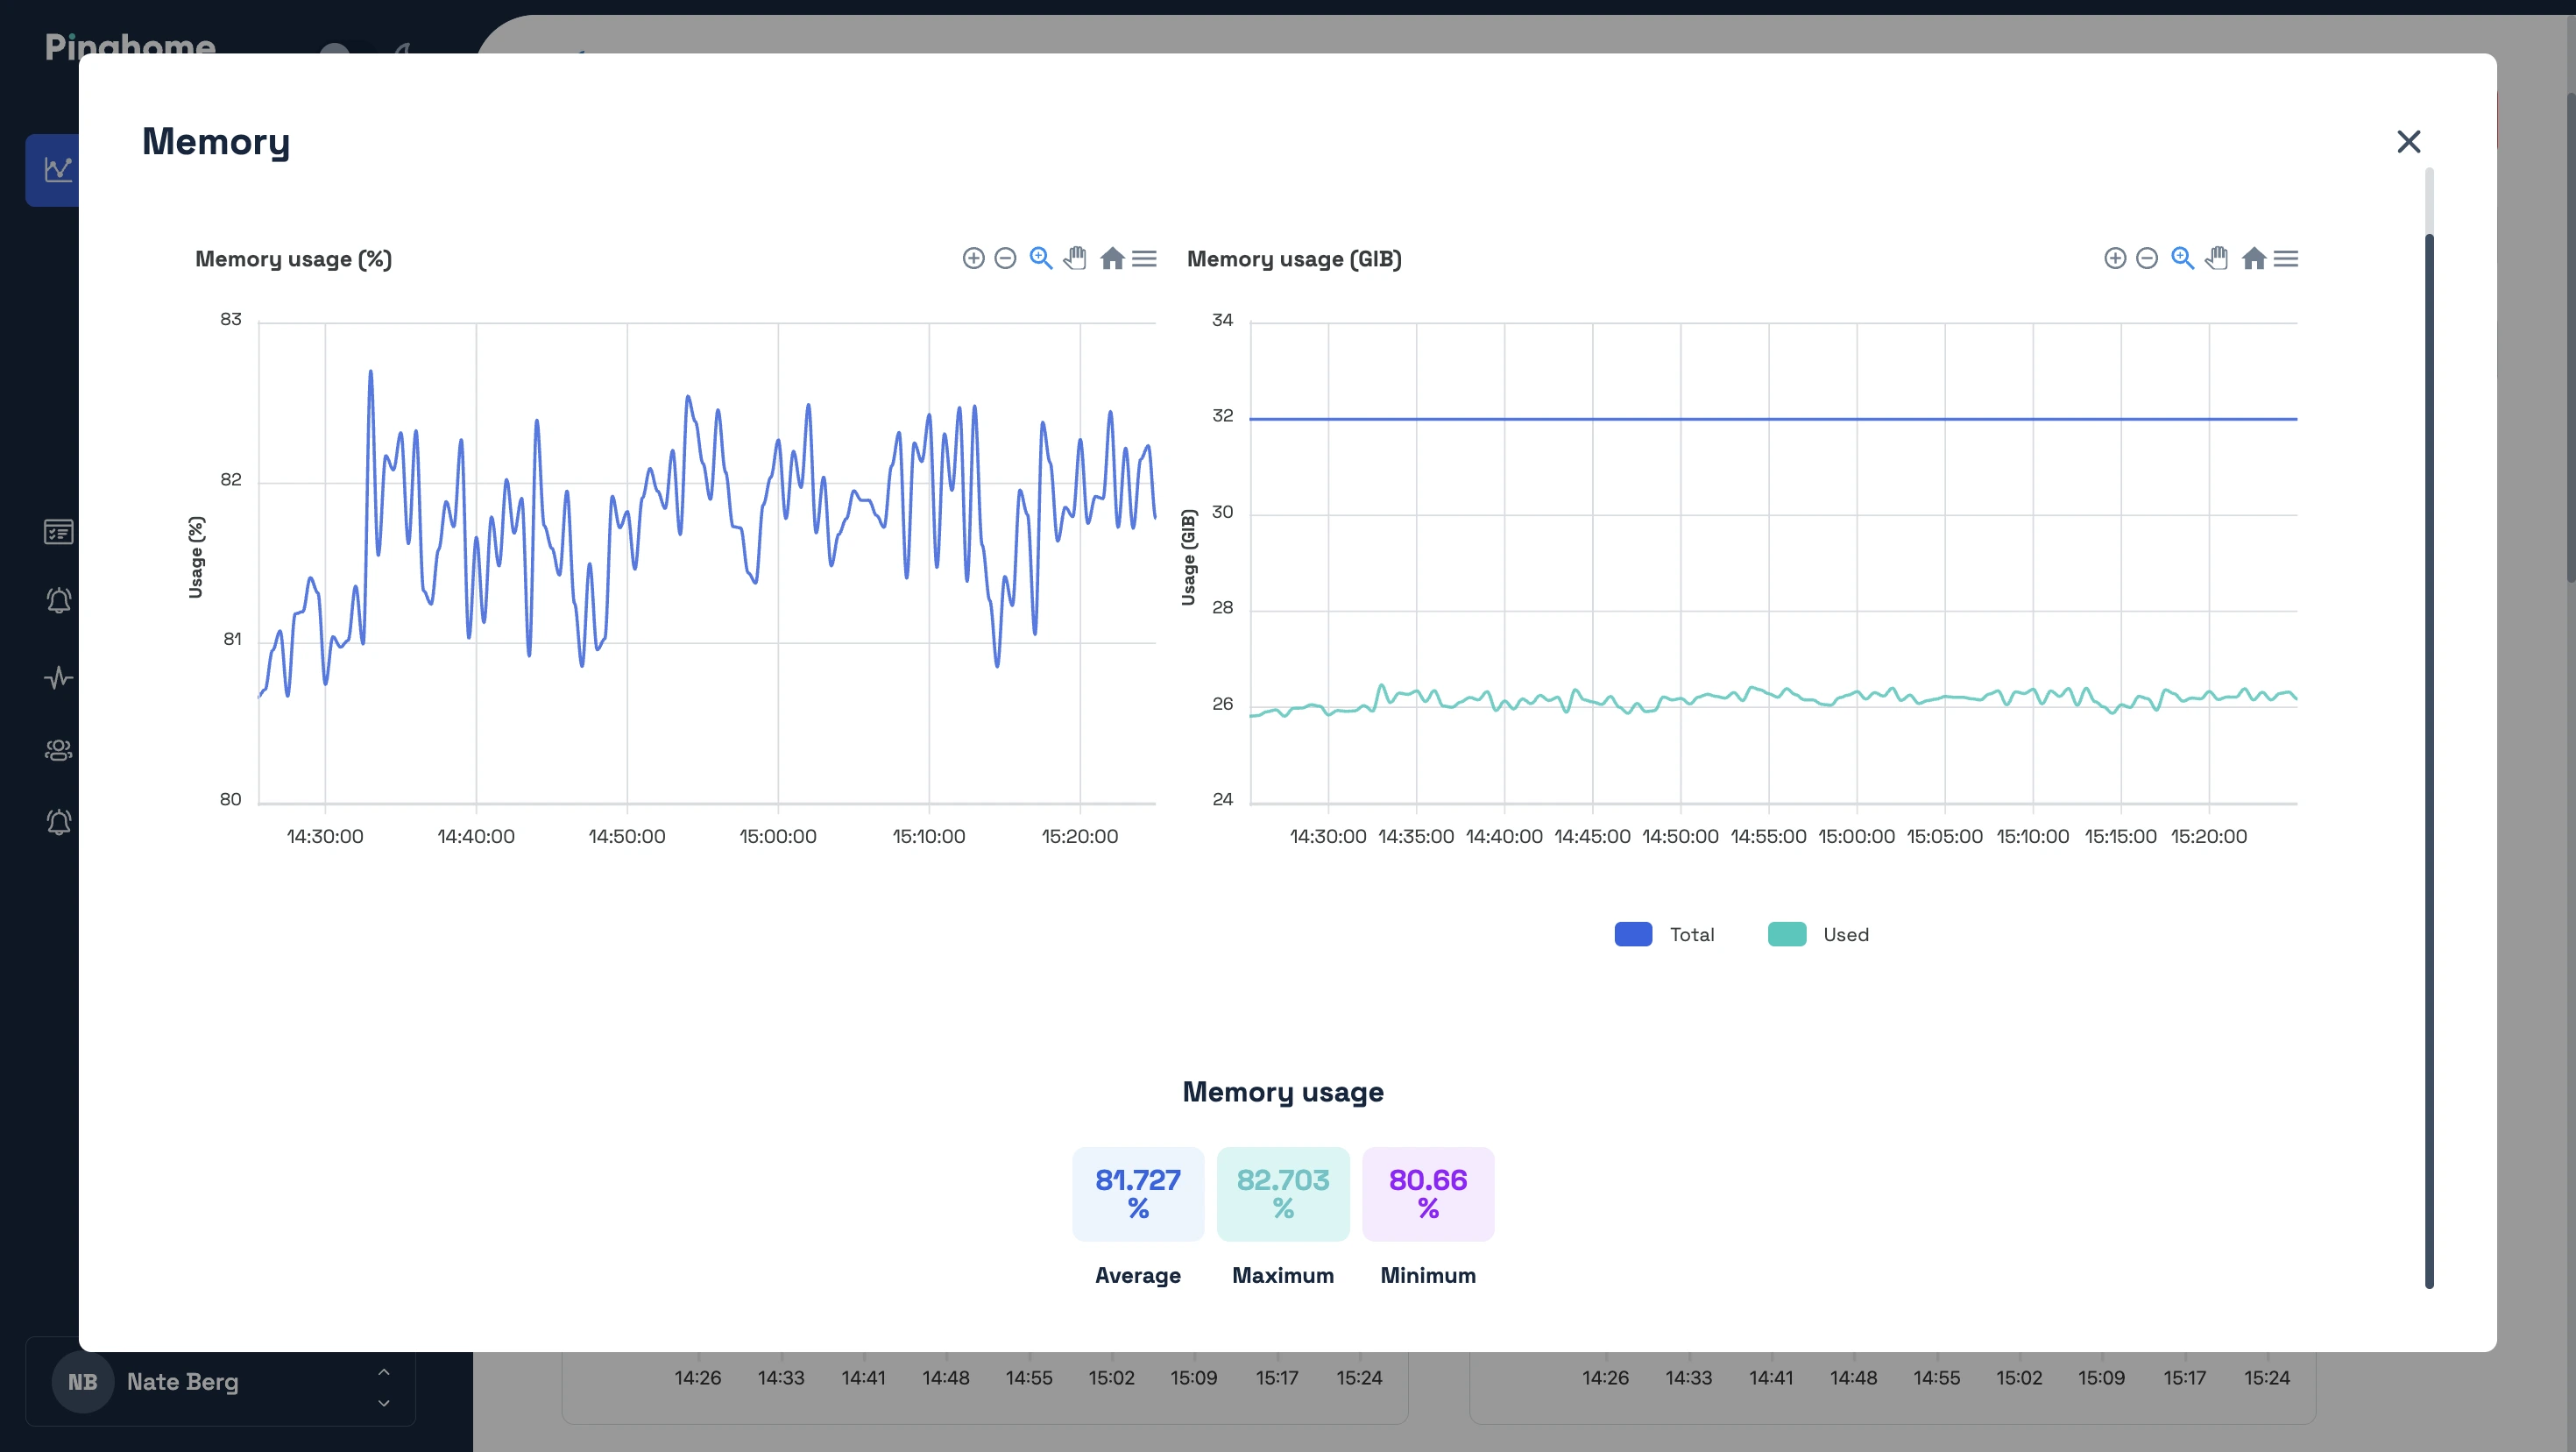Open the metrics chart view in the sidebar

click(x=57, y=169)
